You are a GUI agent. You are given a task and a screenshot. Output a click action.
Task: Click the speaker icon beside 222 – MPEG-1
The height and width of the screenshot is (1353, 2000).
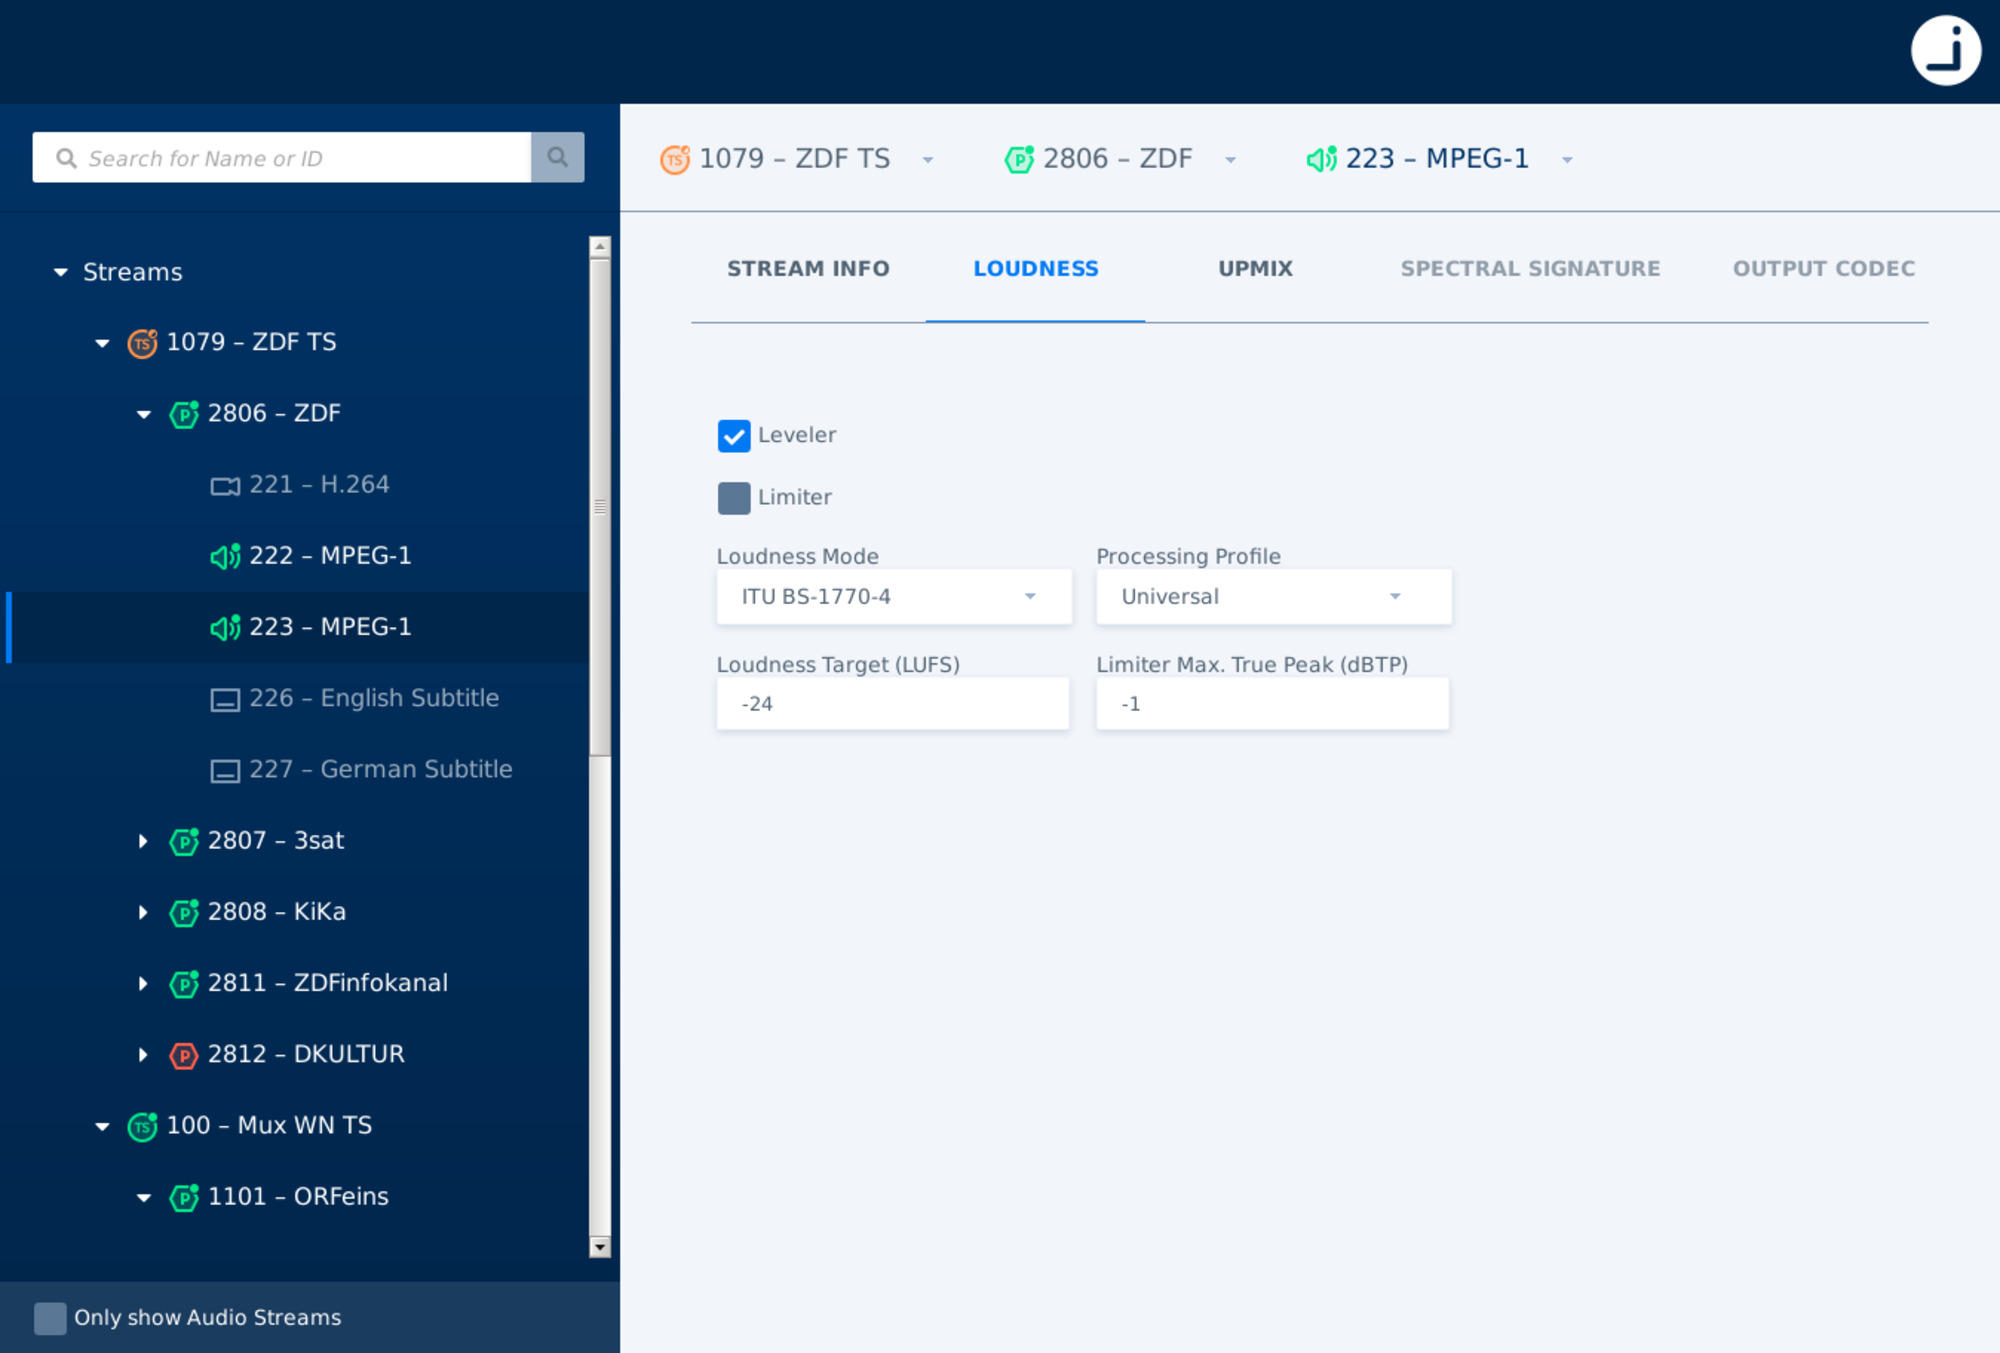point(225,555)
